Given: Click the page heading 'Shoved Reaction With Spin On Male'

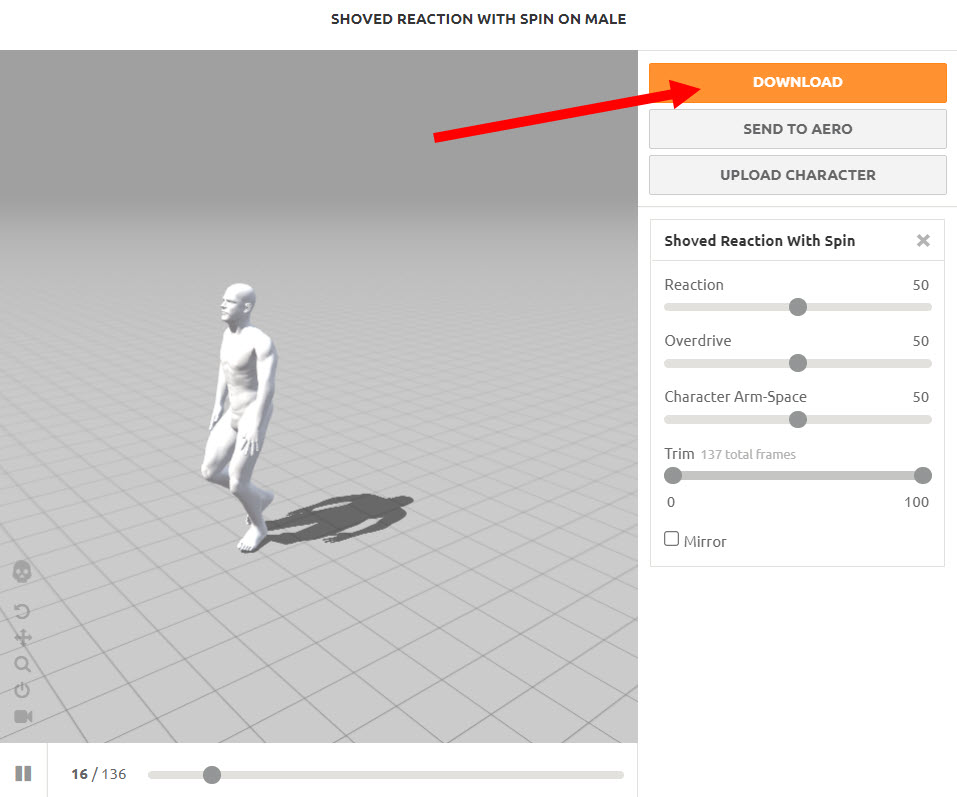Looking at the screenshot, I should [478, 19].
